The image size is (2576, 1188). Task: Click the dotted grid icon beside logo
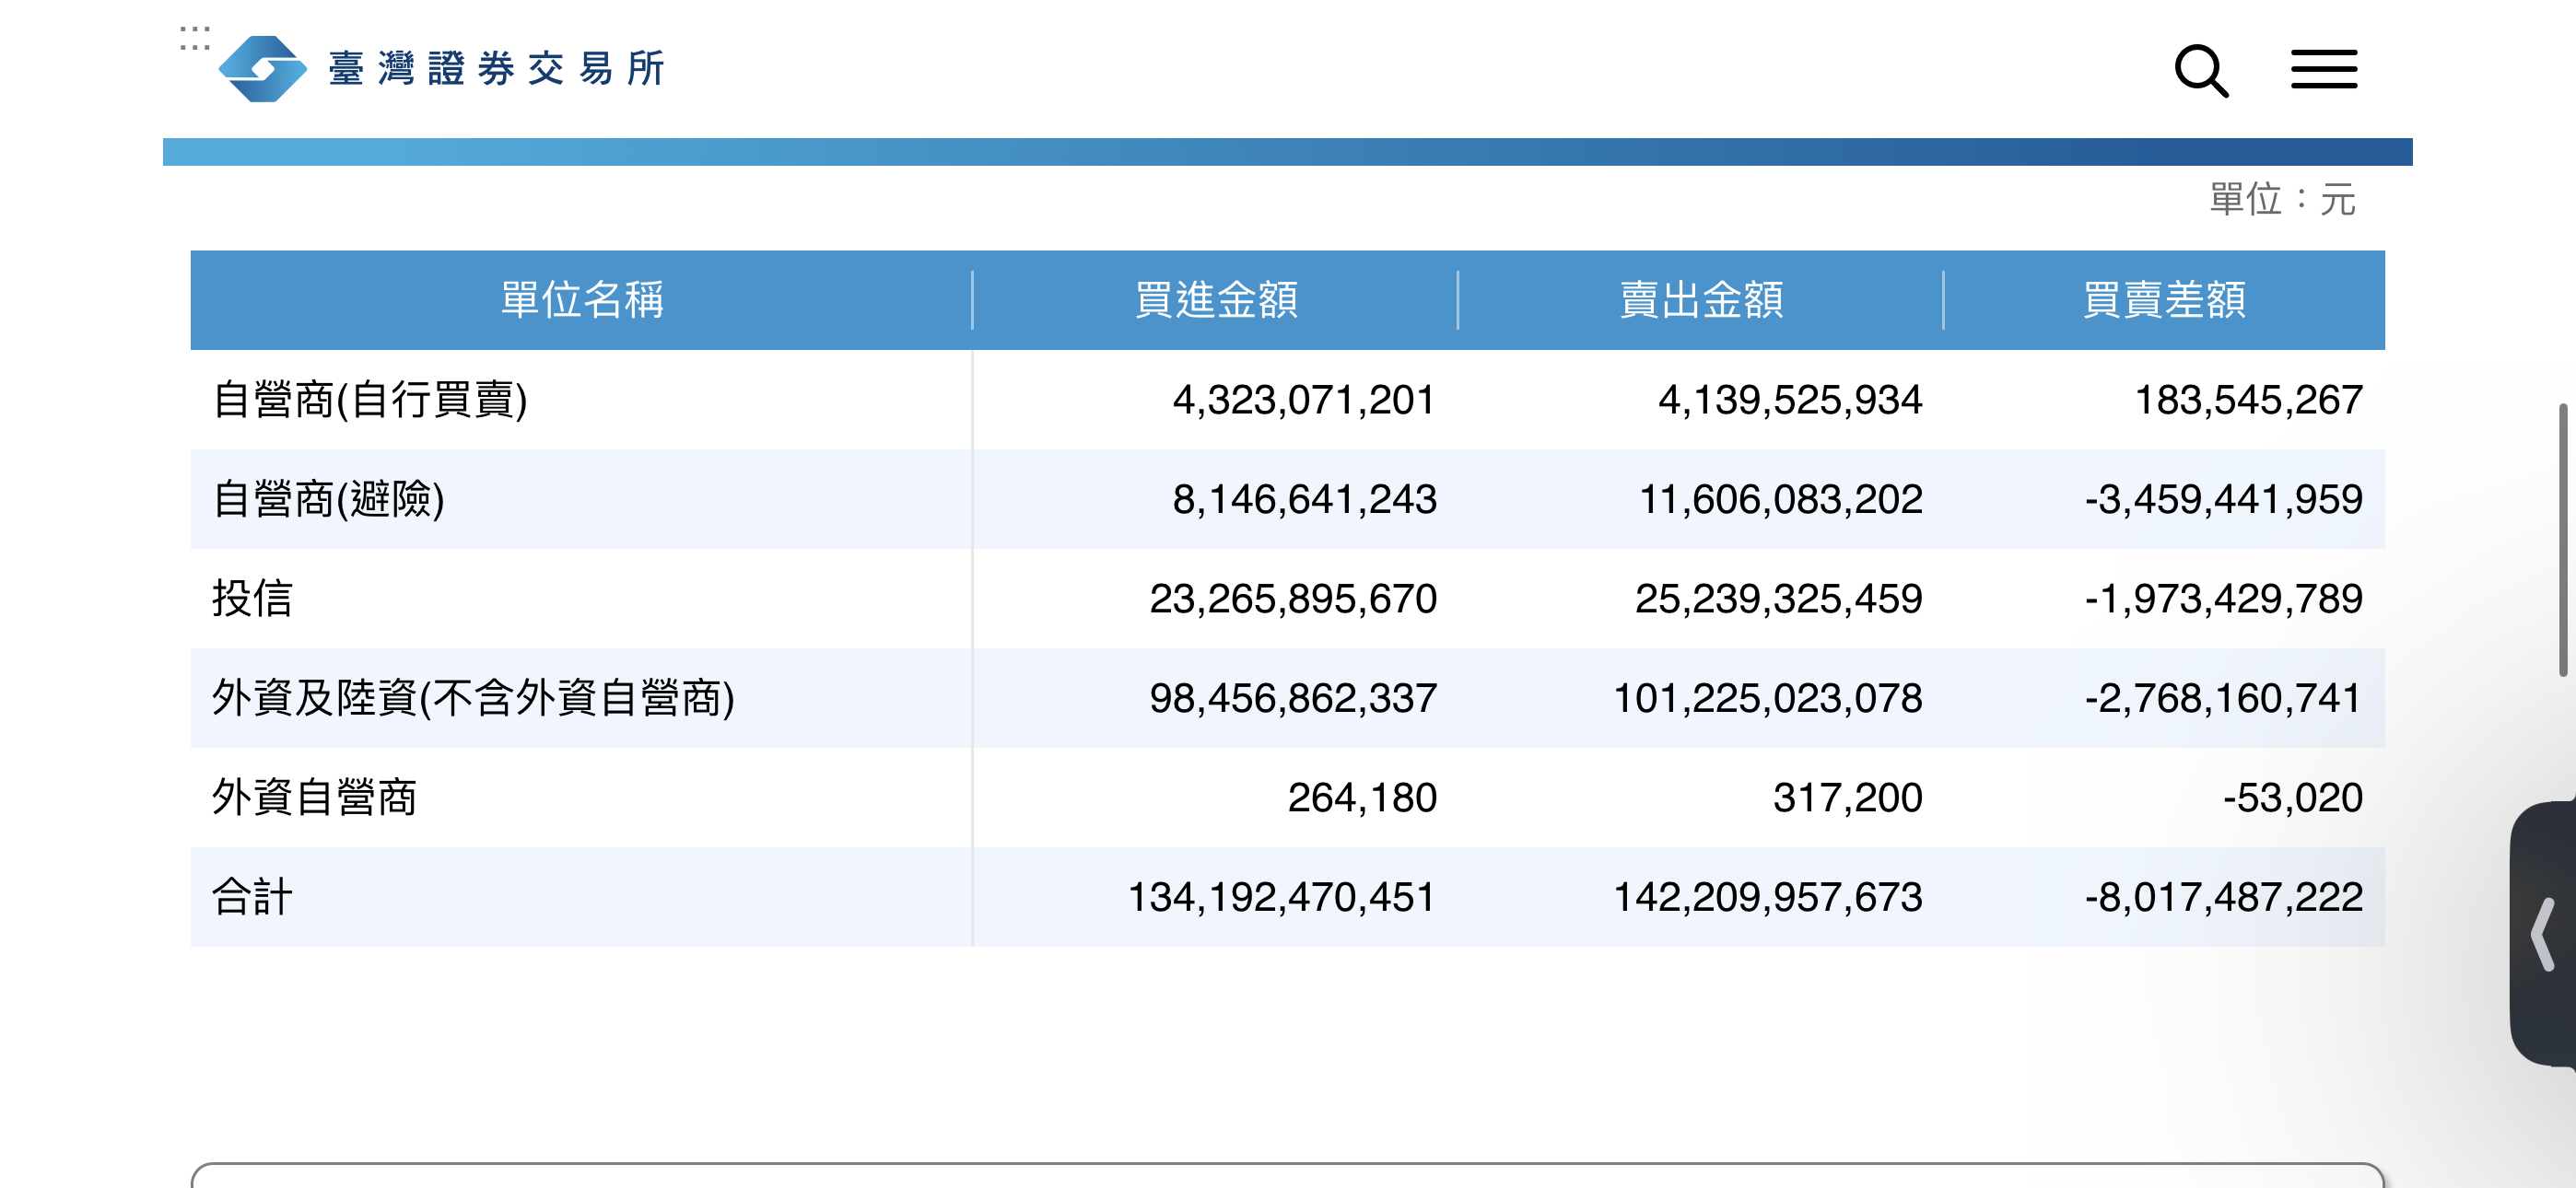coord(194,38)
